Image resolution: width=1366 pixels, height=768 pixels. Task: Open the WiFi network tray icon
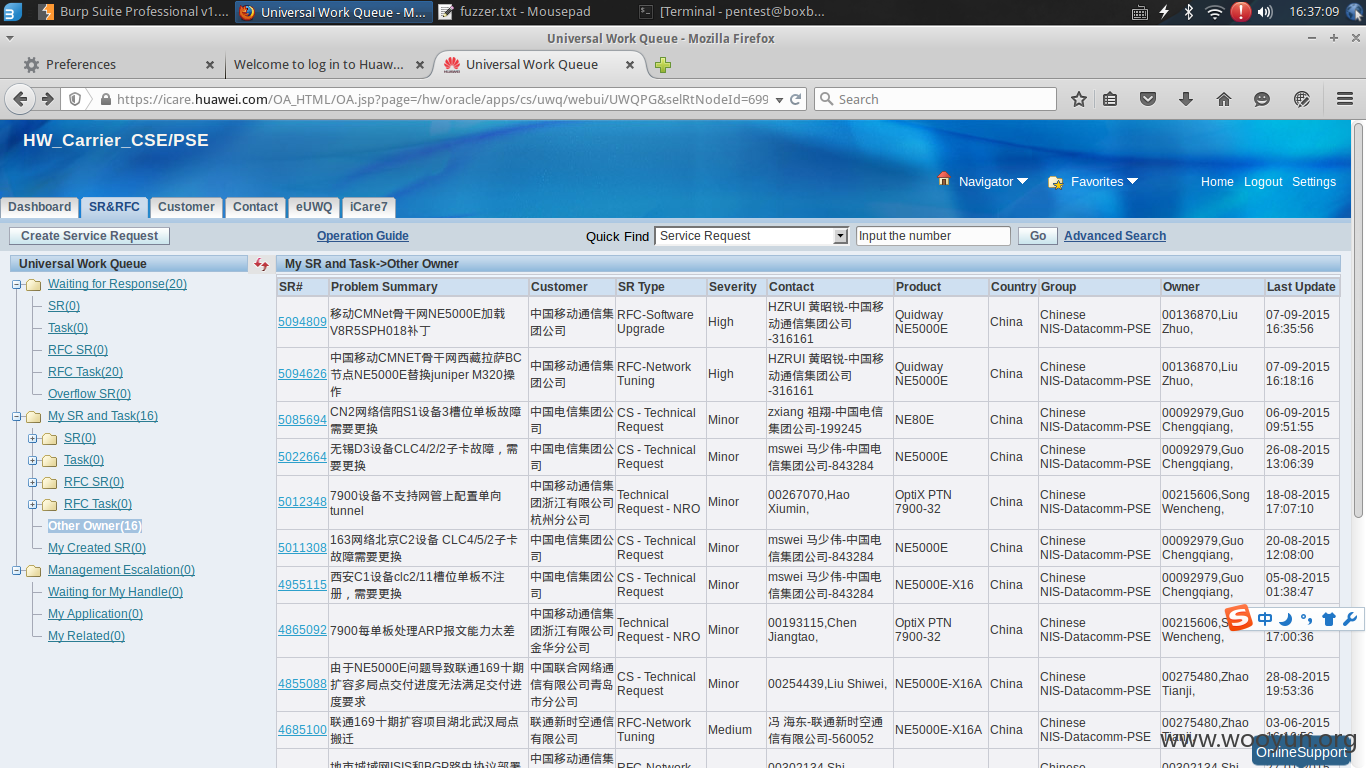(x=1214, y=12)
